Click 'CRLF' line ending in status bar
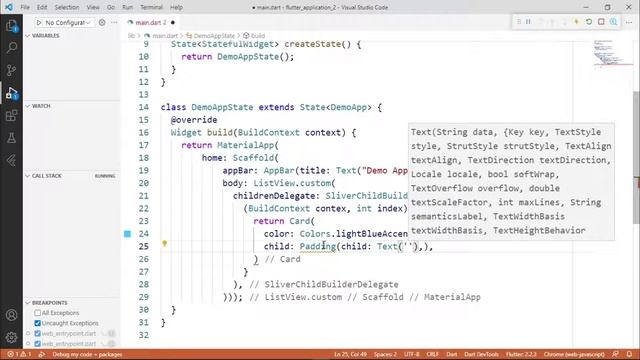The width and height of the screenshot is (640, 360). point(433,354)
